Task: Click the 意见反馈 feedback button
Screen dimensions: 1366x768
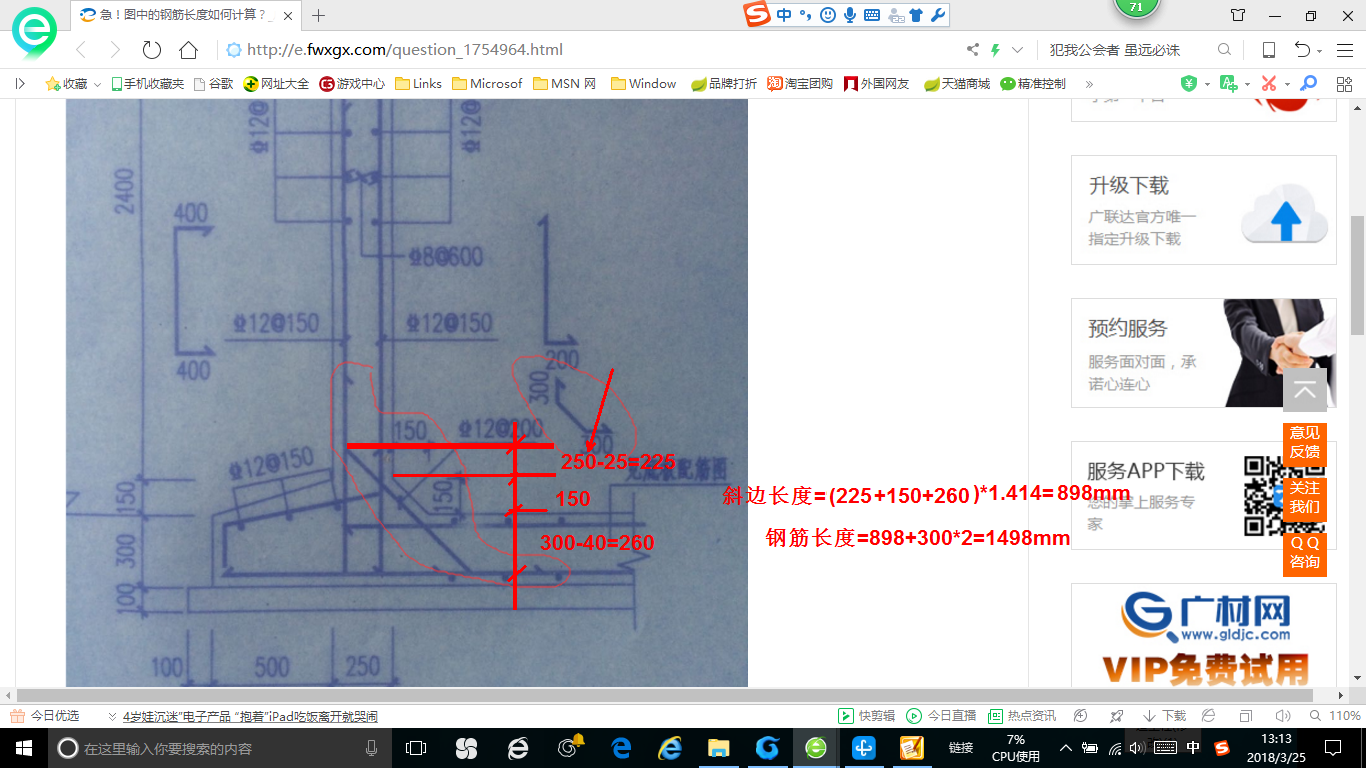Action: pos(1305,442)
